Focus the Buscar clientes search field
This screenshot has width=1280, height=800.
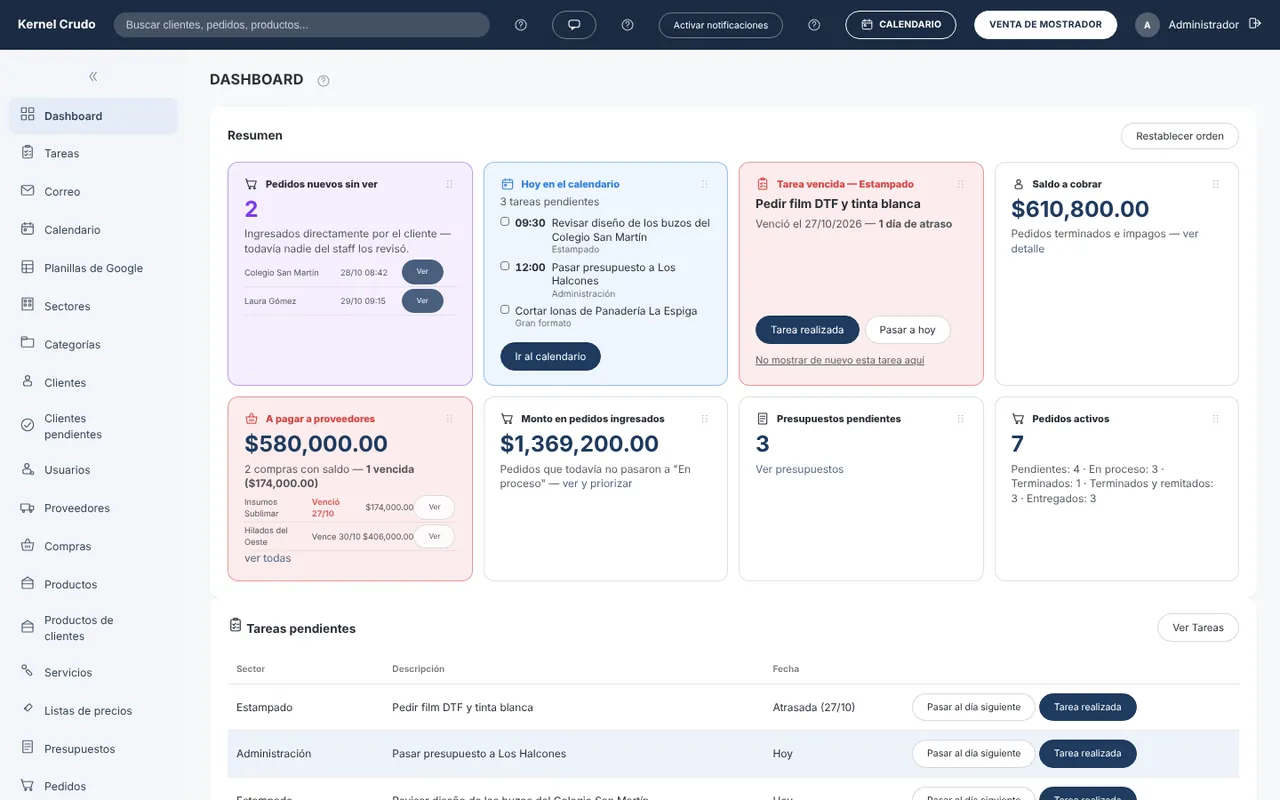pyautogui.click(x=301, y=25)
